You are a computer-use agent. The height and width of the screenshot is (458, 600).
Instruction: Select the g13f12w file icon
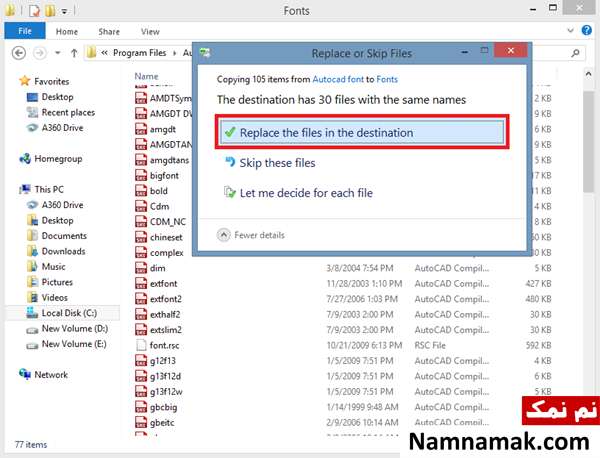click(x=141, y=391)
